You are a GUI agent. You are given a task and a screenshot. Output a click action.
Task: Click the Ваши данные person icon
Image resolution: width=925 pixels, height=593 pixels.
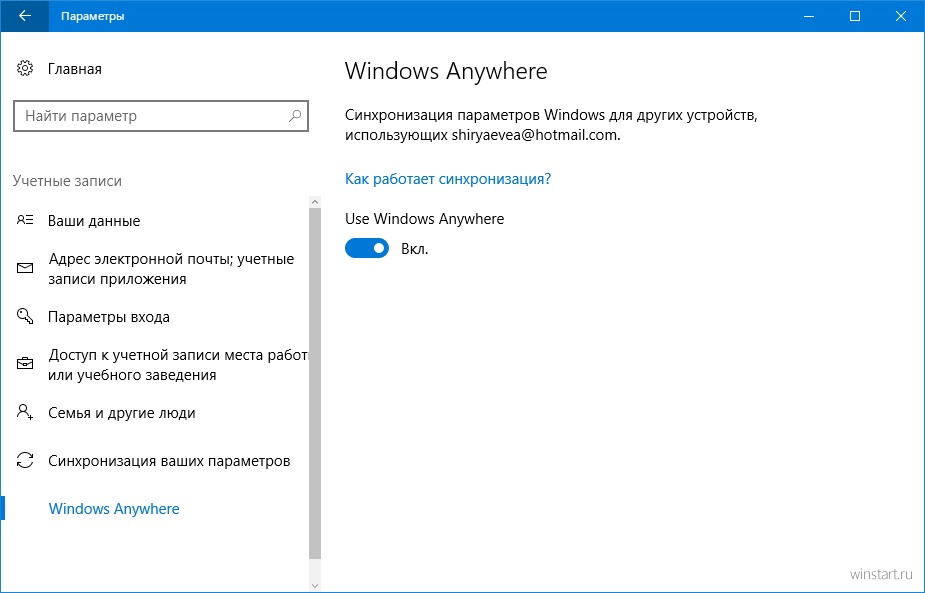coord(25,220)
